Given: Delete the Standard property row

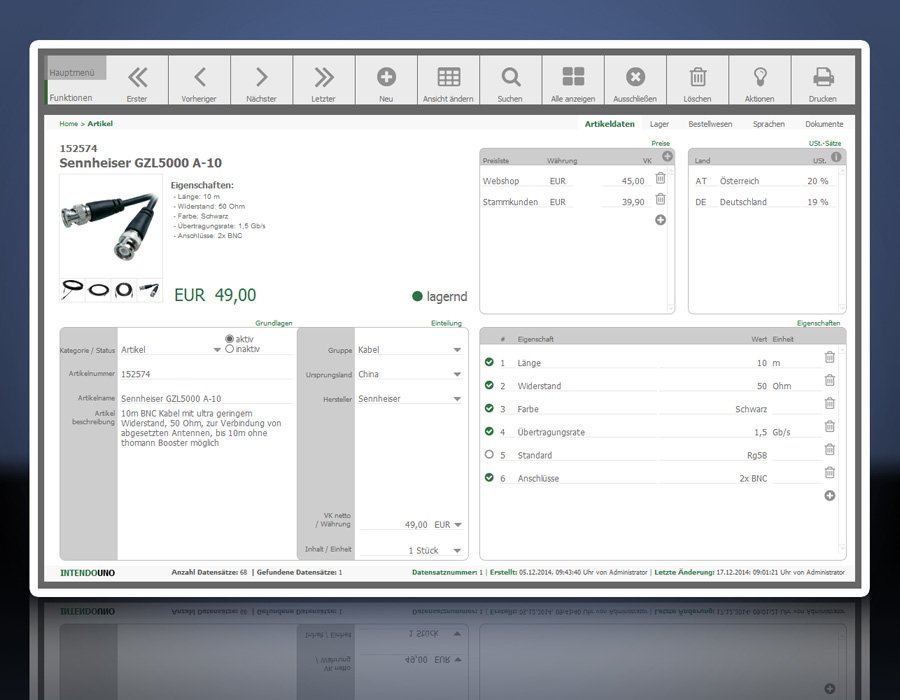Looking at the screenshot, I should point(829,449).
